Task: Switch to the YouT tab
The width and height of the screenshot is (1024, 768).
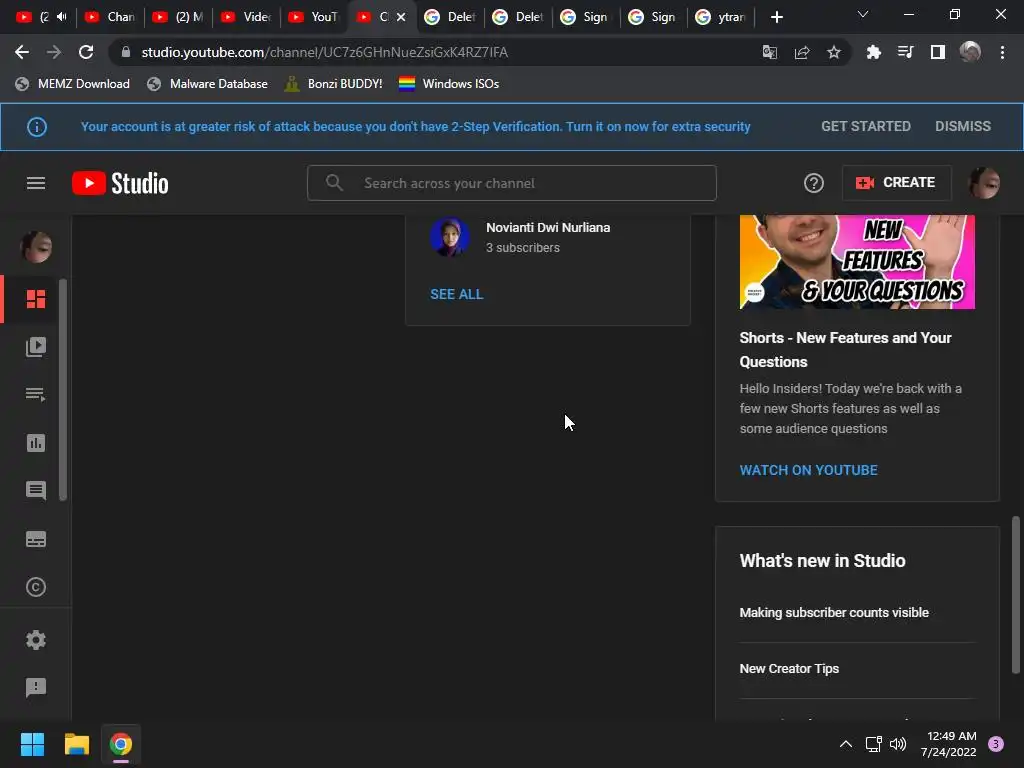Action: pyautogui.click(x=314, y=17)
